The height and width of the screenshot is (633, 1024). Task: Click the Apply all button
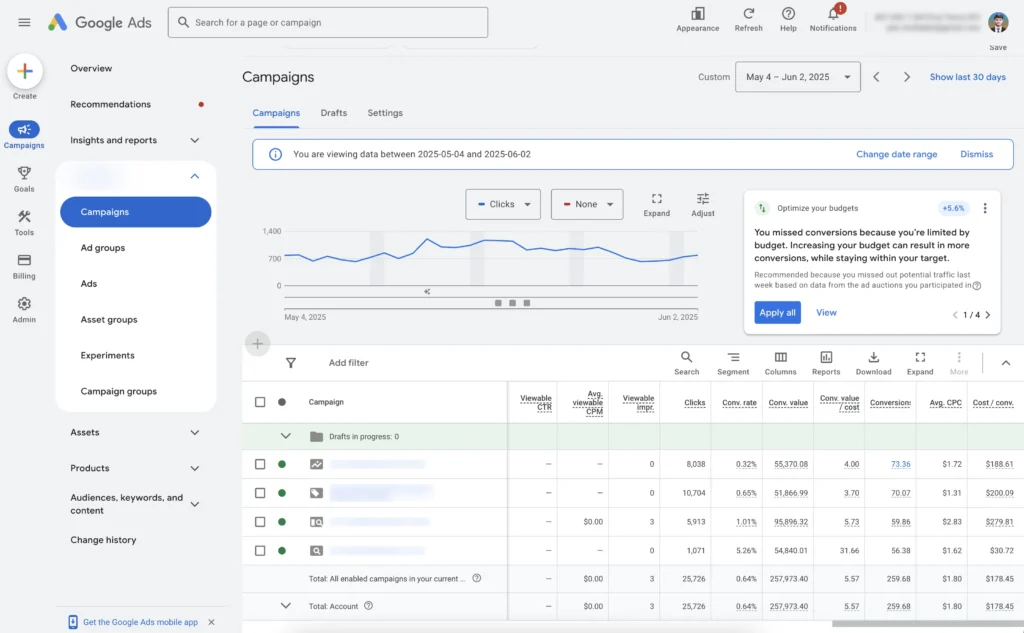click(x=777, y=313)
